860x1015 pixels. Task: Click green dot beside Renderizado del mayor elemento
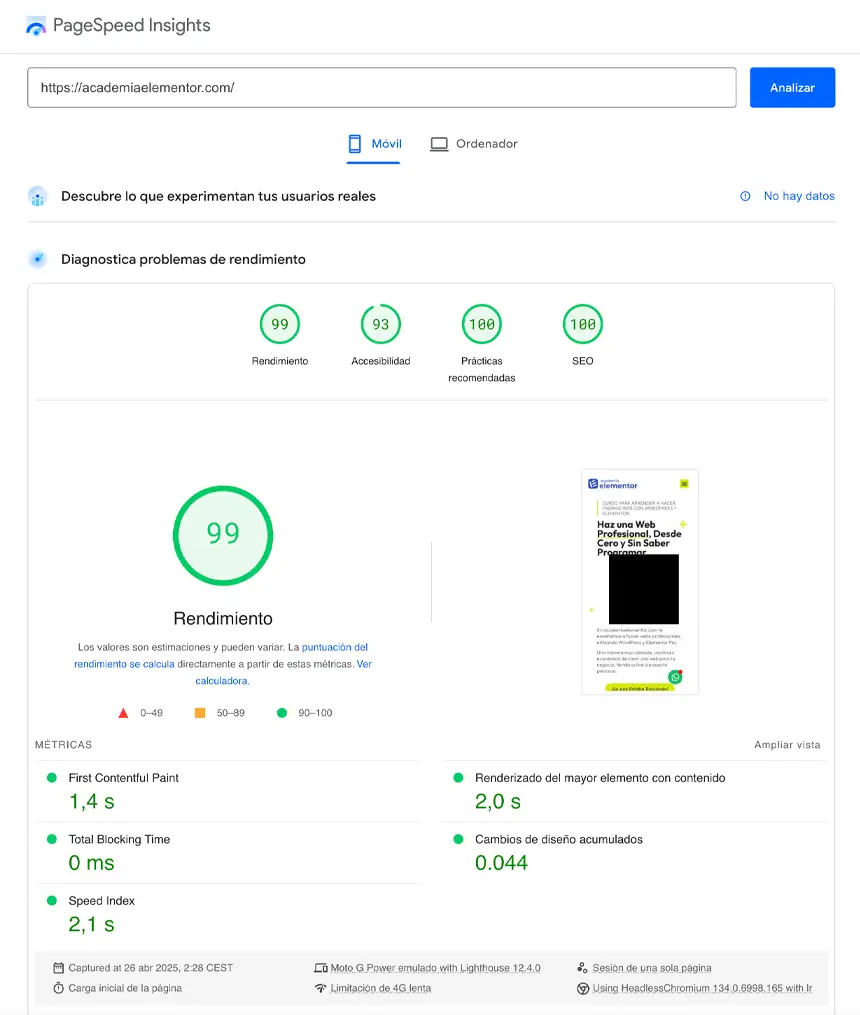click(x=458, y=777)
